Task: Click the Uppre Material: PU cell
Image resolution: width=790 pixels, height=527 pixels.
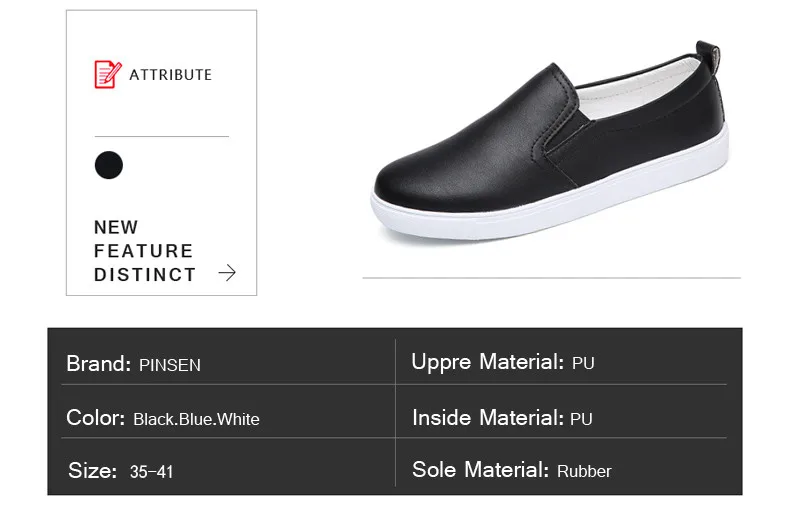Action: [502, 362]
